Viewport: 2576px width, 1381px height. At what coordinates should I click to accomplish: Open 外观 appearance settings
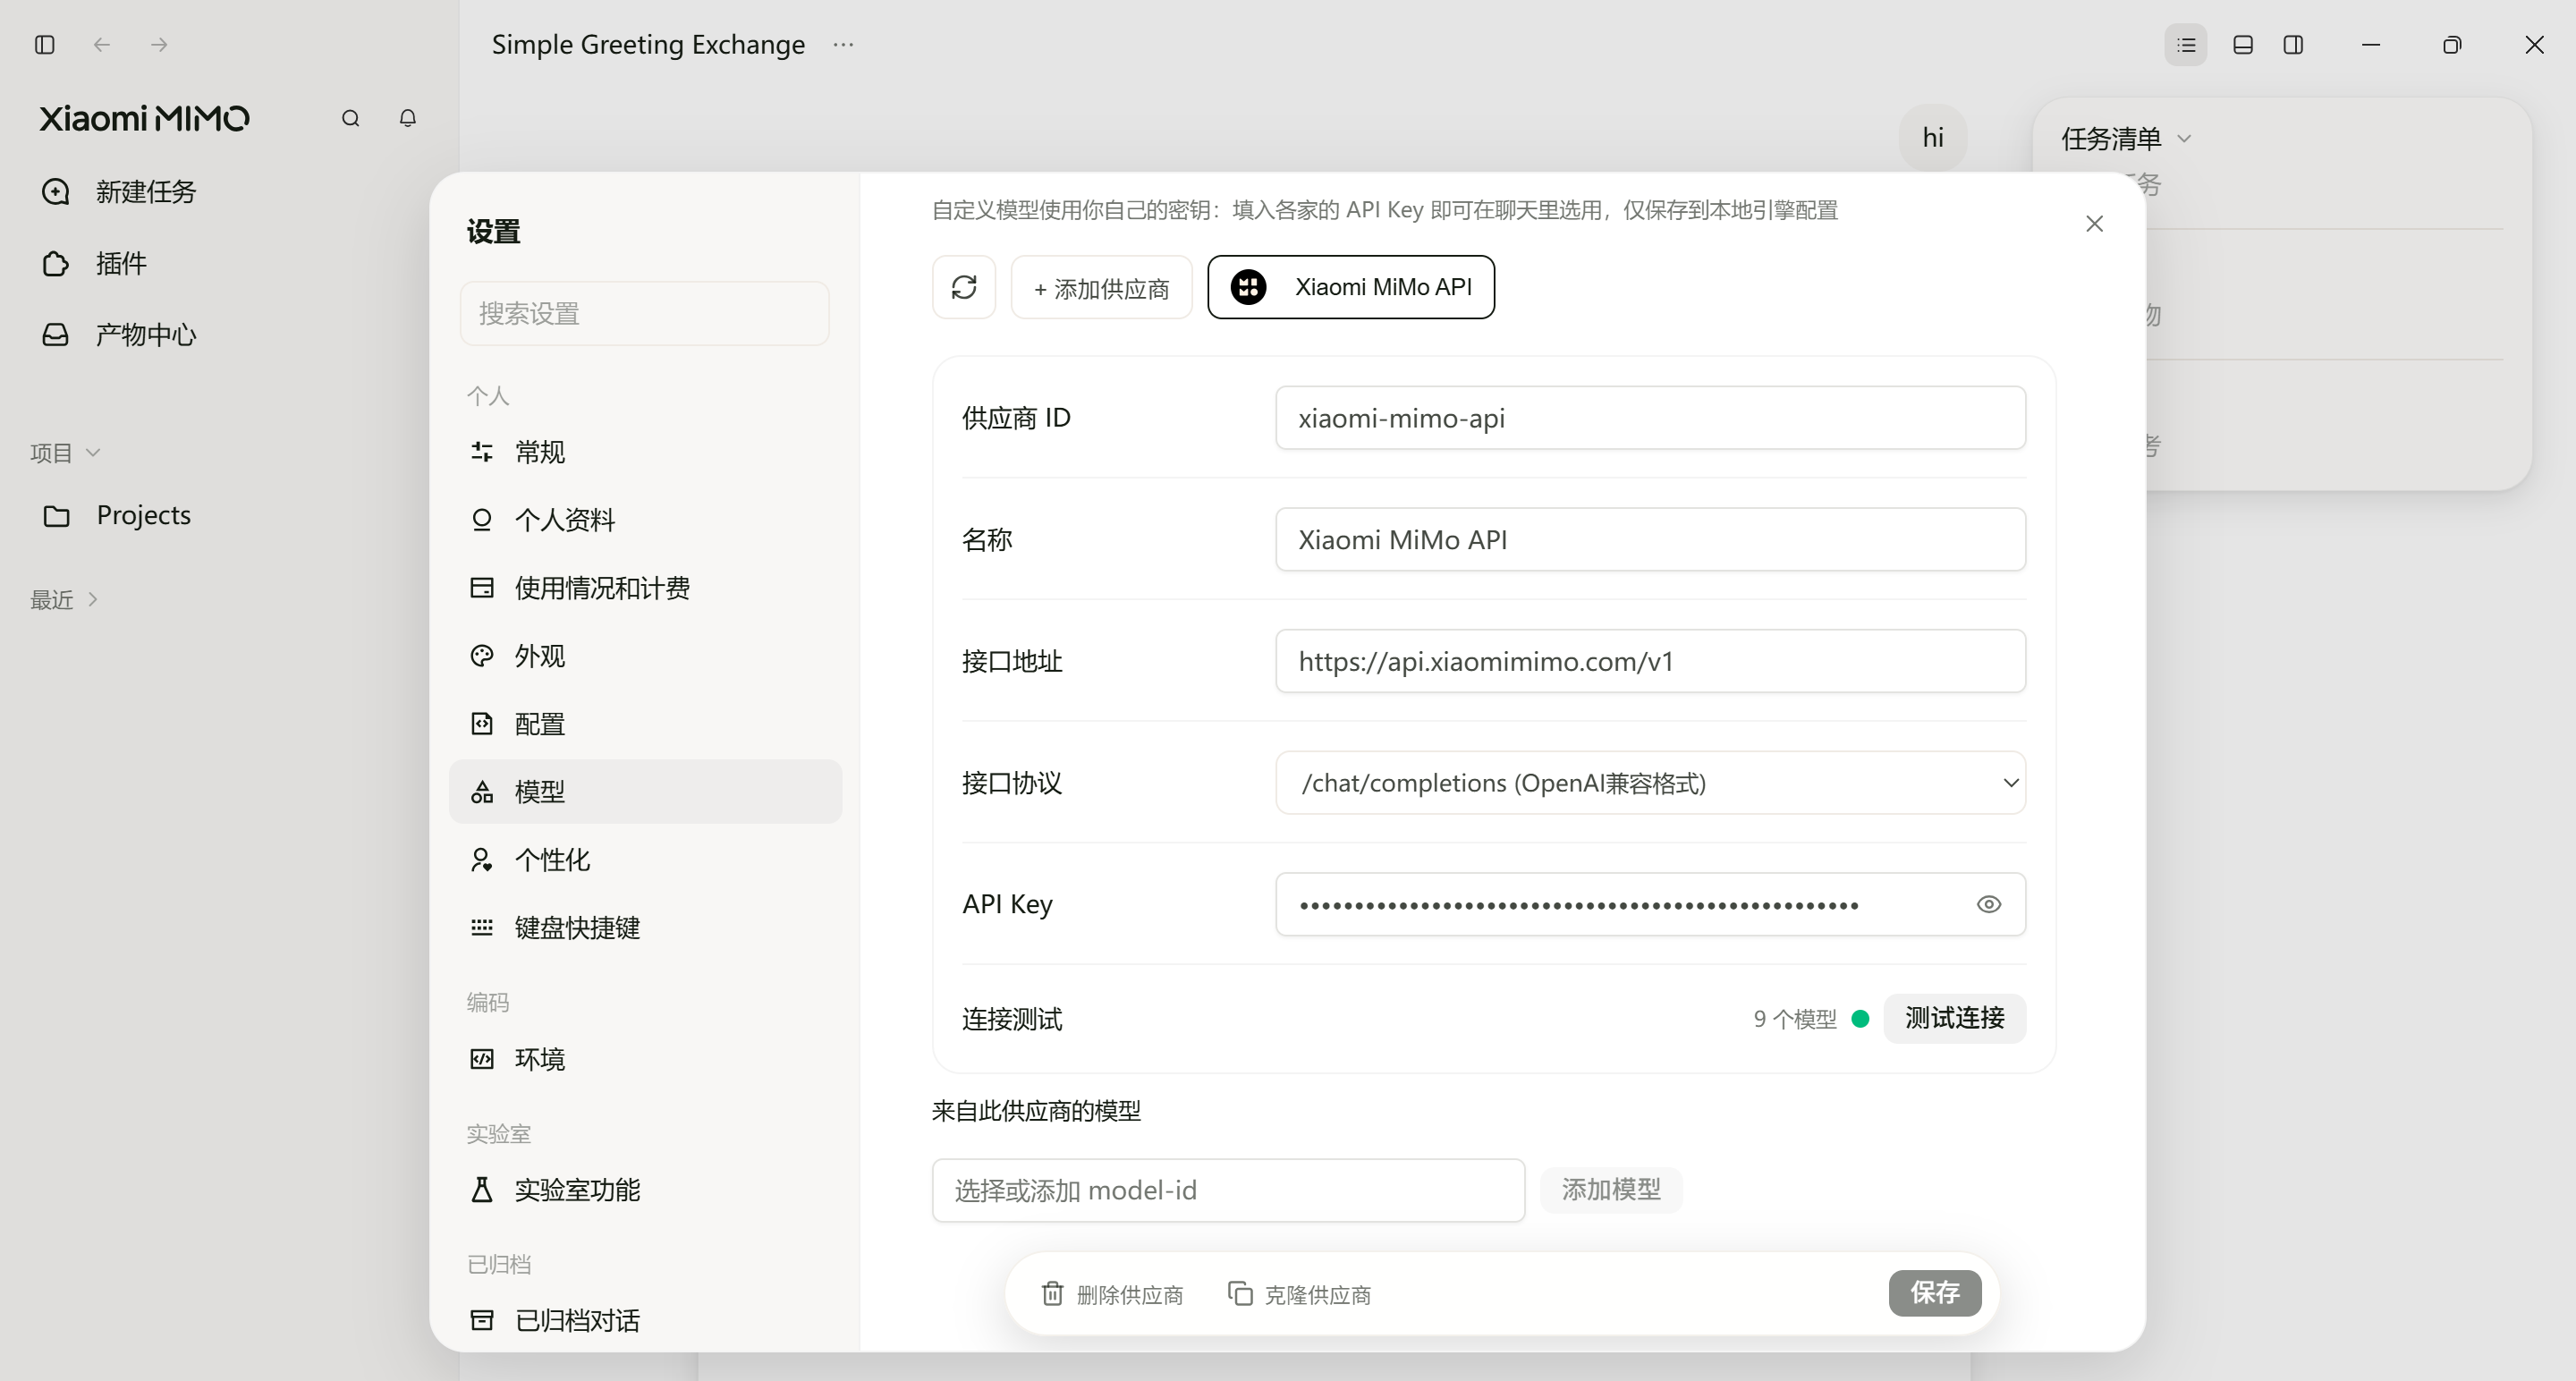pyautogui.click(x=645, y=656)
